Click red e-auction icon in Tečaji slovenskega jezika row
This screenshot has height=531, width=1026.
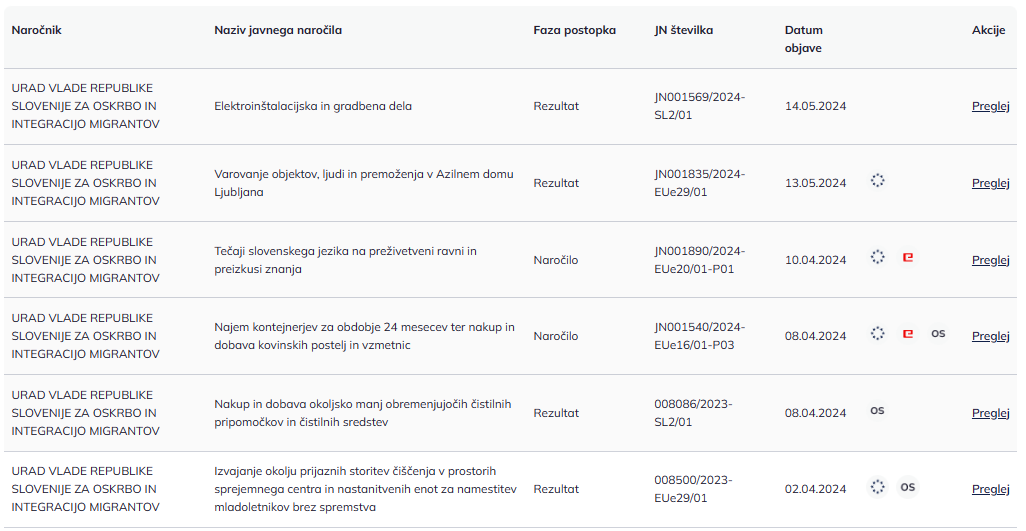pos(908,257)
